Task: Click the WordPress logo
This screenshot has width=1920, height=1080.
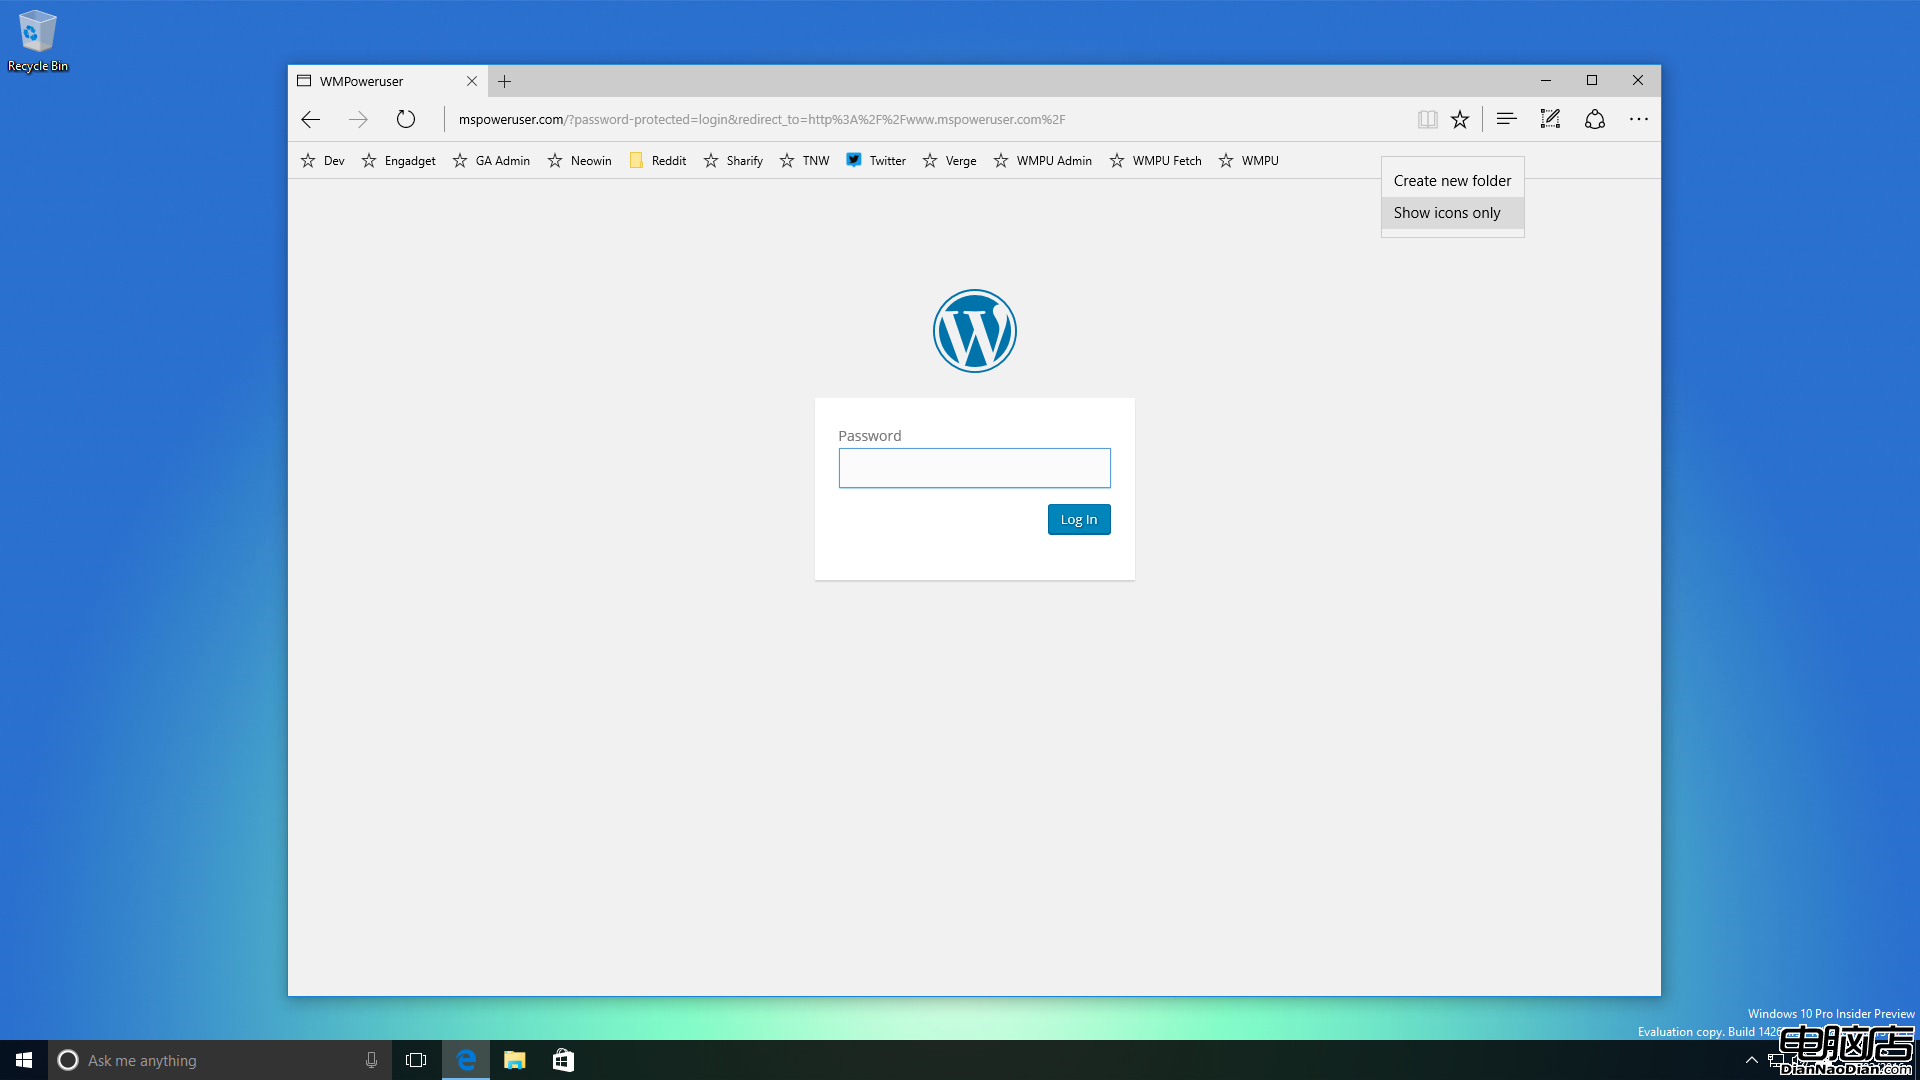Action: (974, 331)
